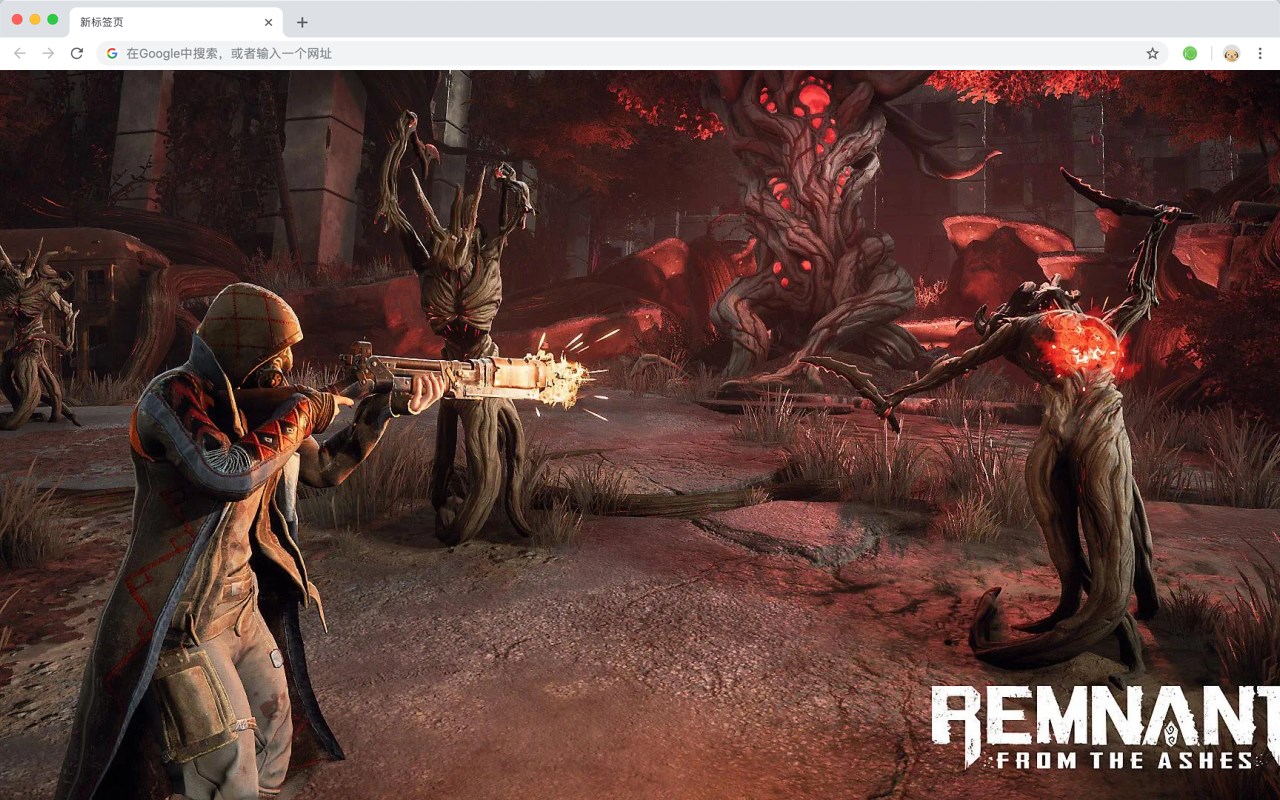
Task: Open a new tab with the plus button
Action: coord(302,22)
